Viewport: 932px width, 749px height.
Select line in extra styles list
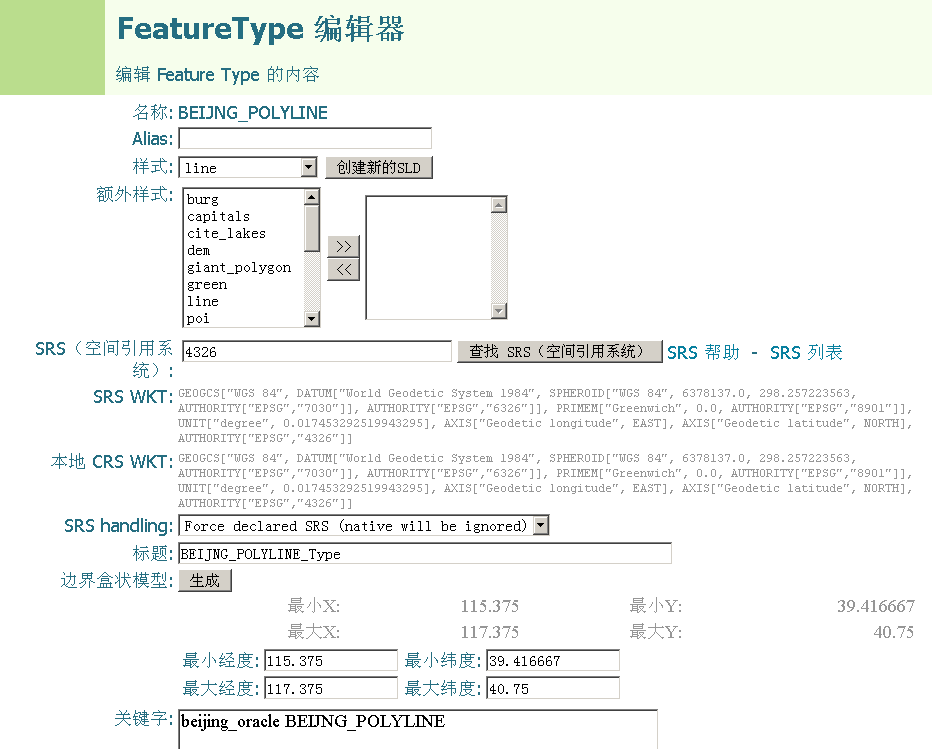pyautogui.click(x=203, y=301)
